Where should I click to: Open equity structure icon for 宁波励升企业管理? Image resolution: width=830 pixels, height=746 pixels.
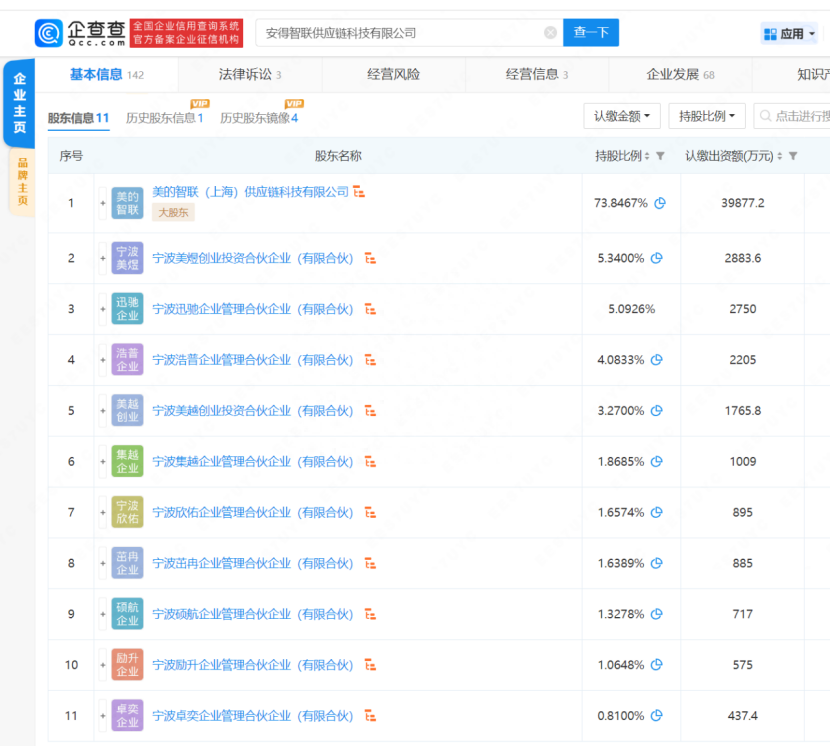tap(371, 665)
